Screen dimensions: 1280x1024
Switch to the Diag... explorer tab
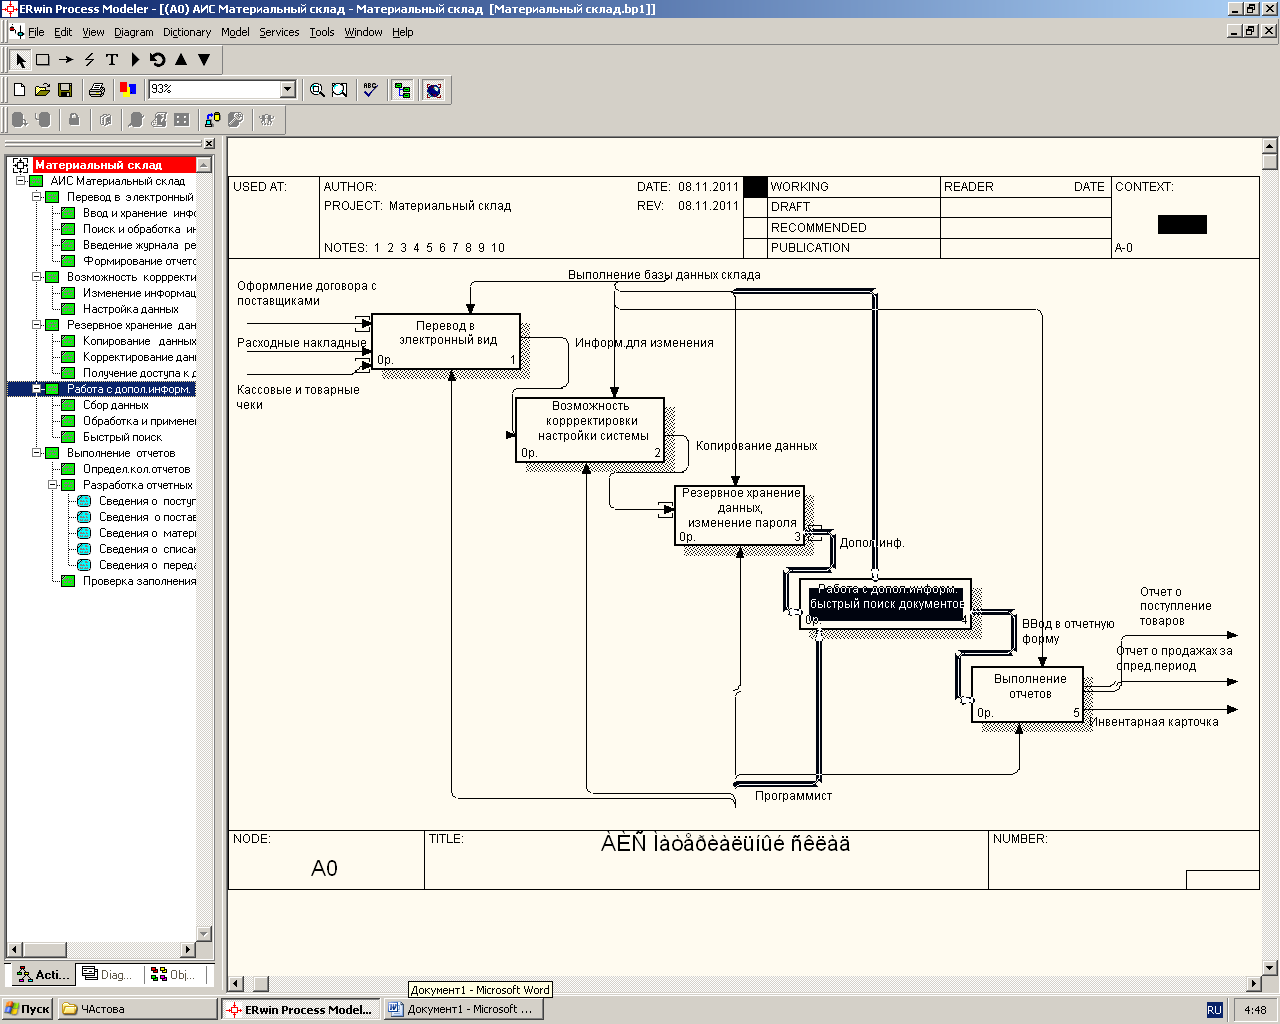pos(107,974)
